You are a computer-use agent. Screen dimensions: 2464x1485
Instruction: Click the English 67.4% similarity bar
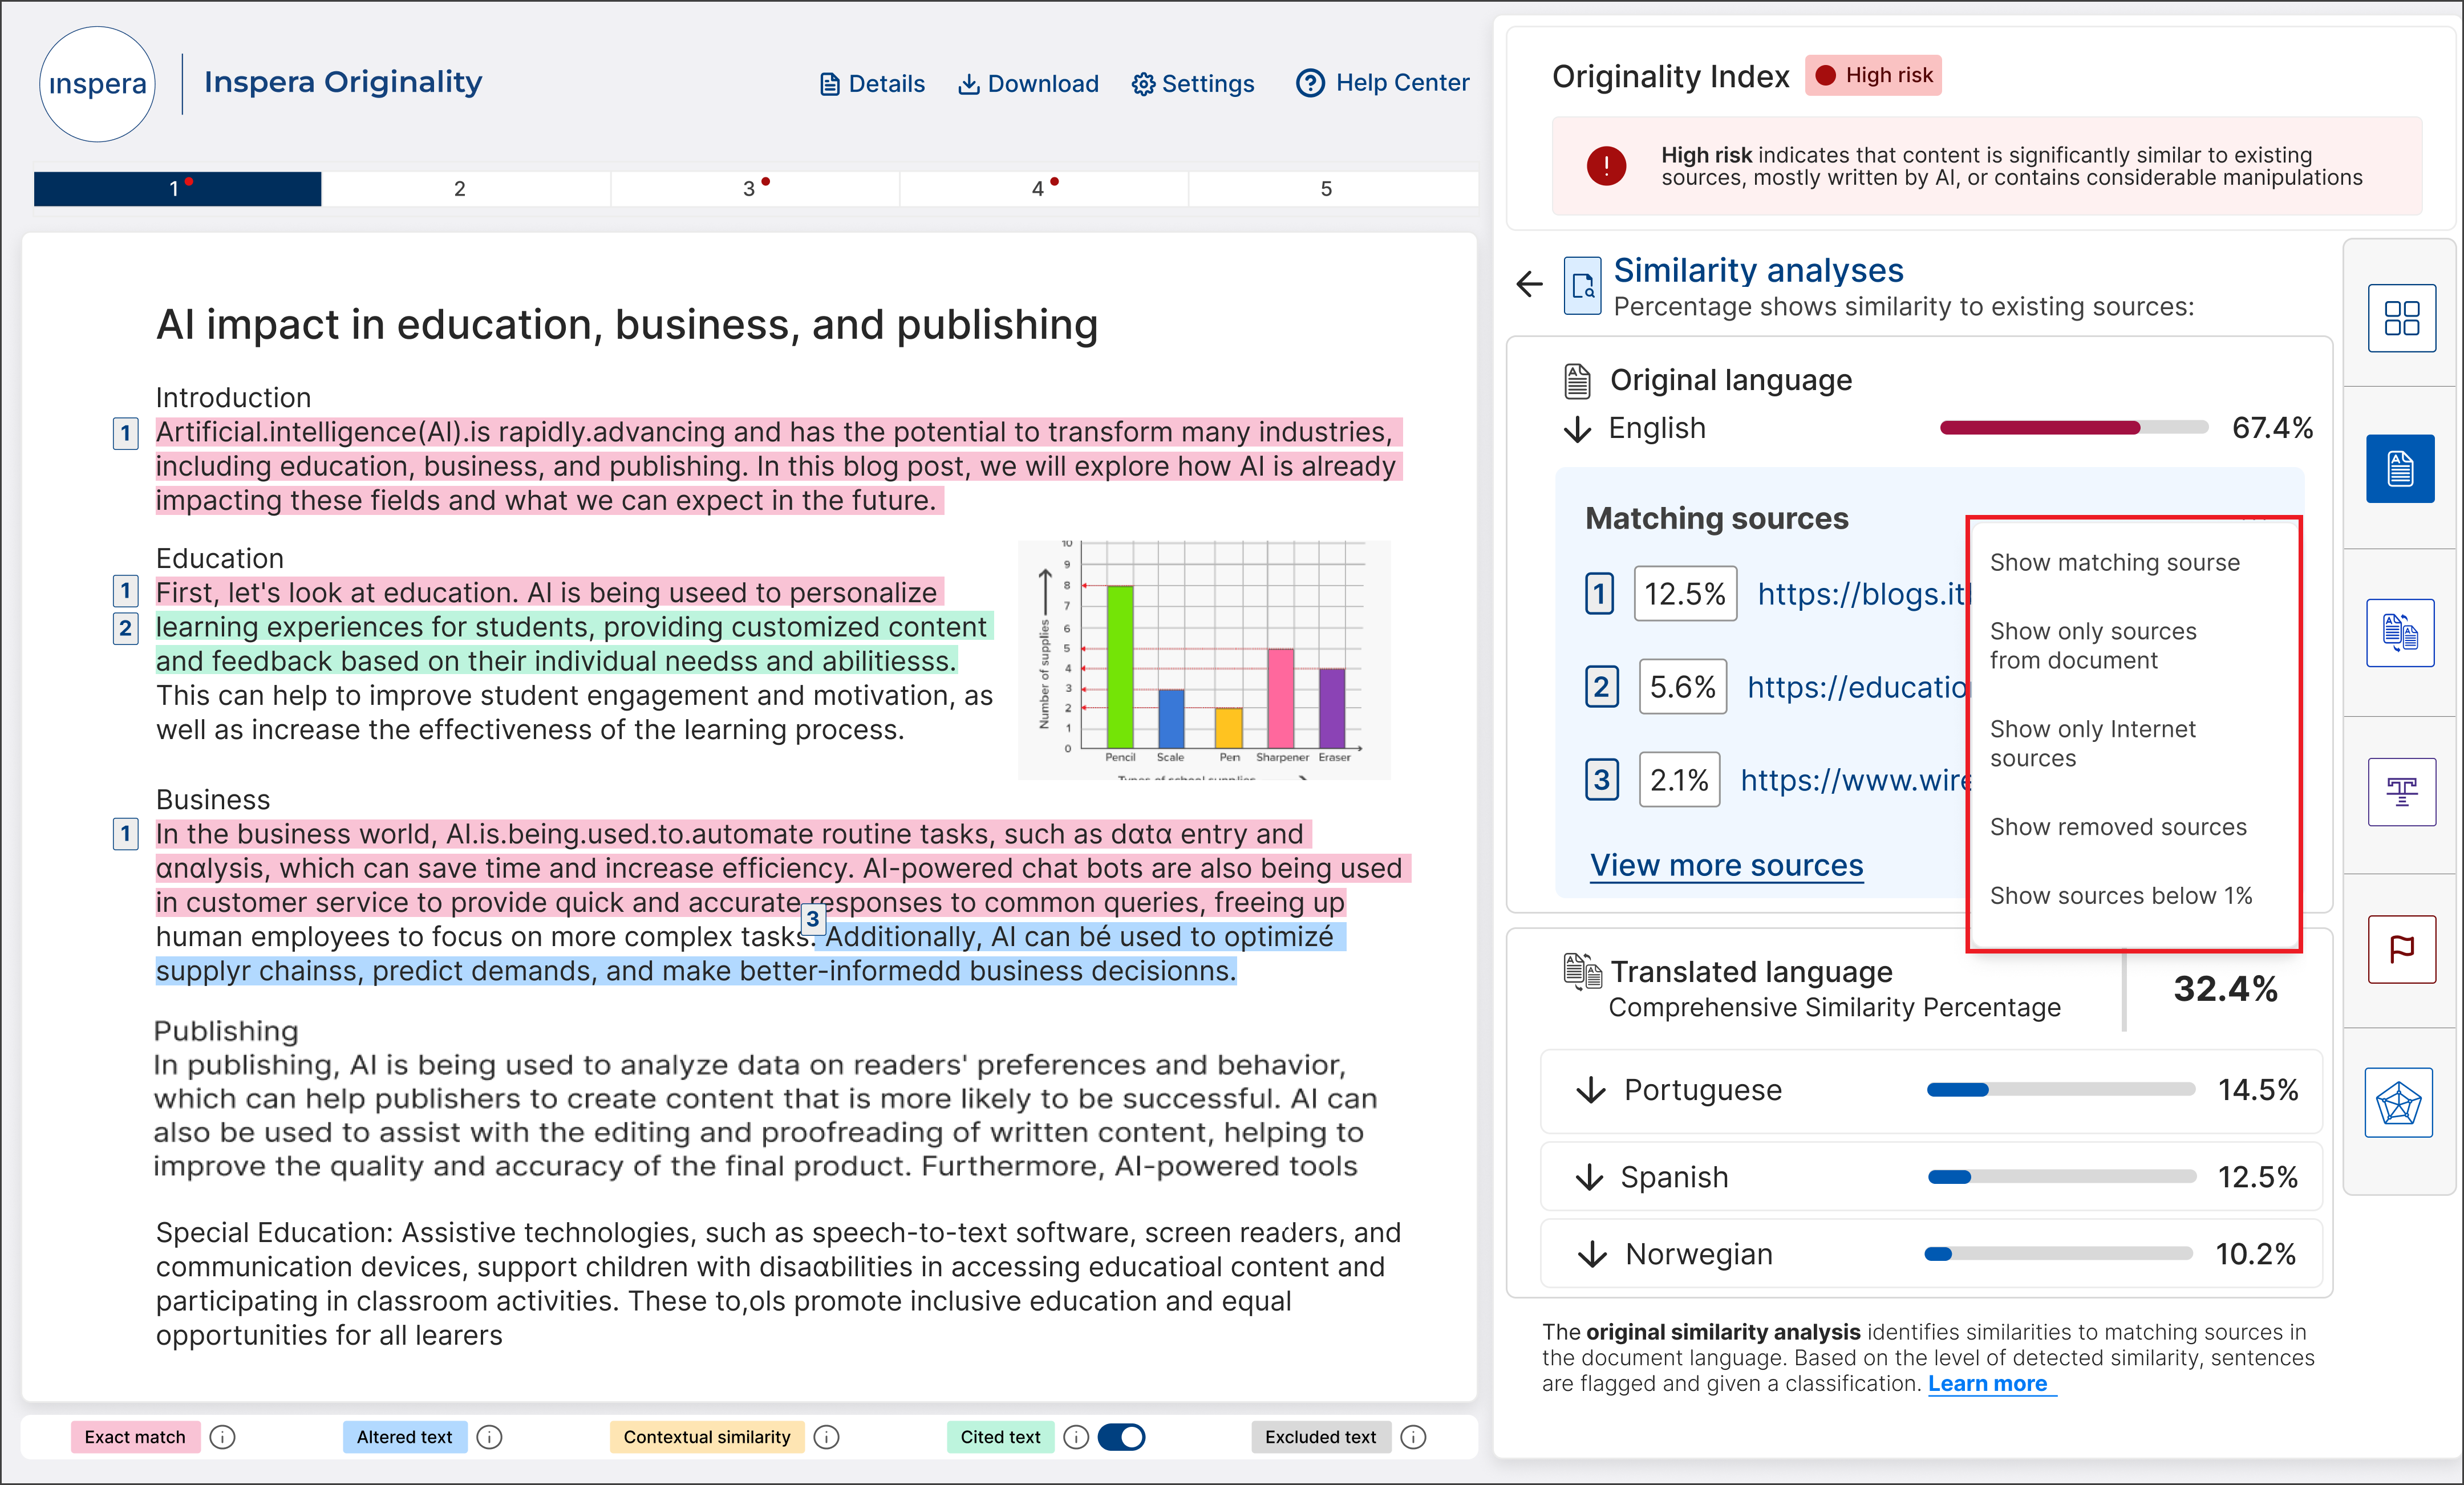(x=2074, y=428)
